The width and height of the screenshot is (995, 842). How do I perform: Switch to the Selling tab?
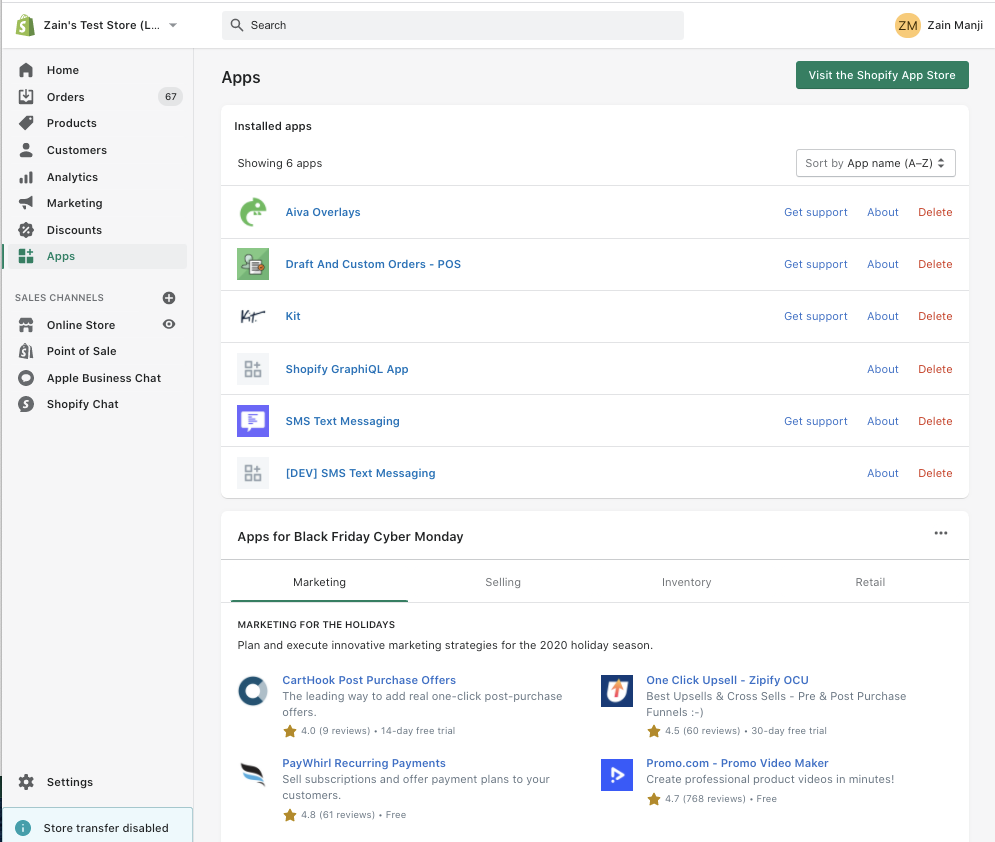tap(503, 582)
